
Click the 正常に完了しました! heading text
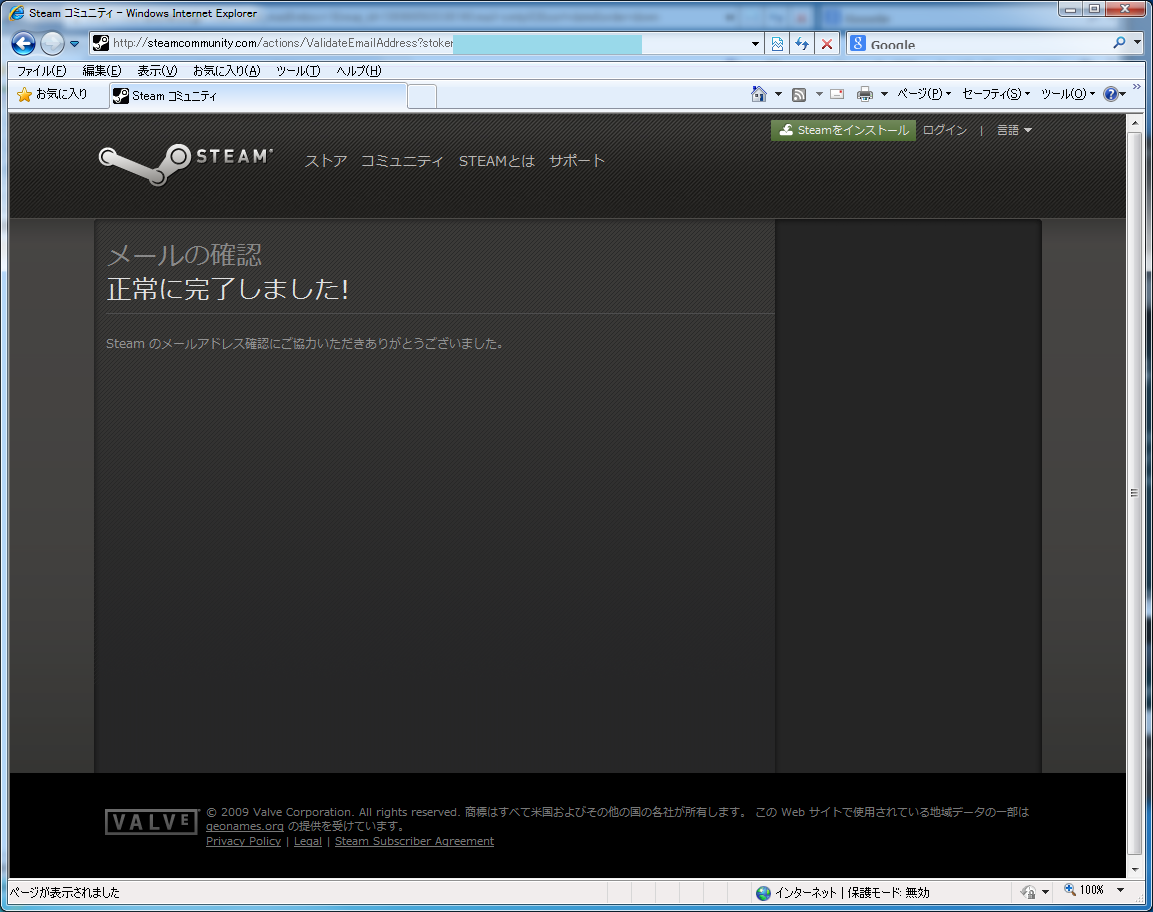(227, 289)
